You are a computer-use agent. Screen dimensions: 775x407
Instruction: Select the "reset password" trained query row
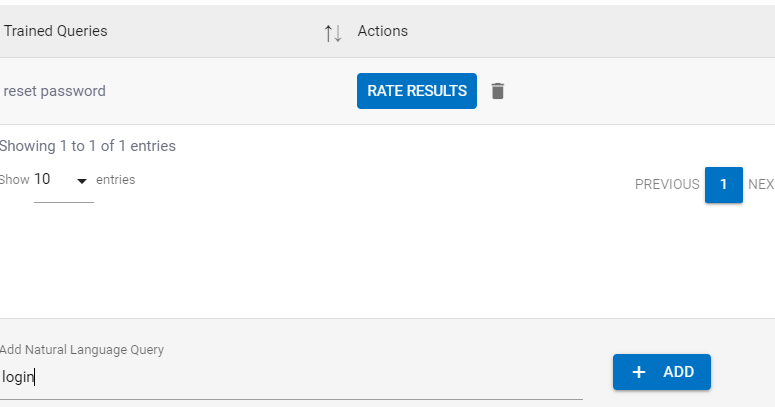point(55,91)
